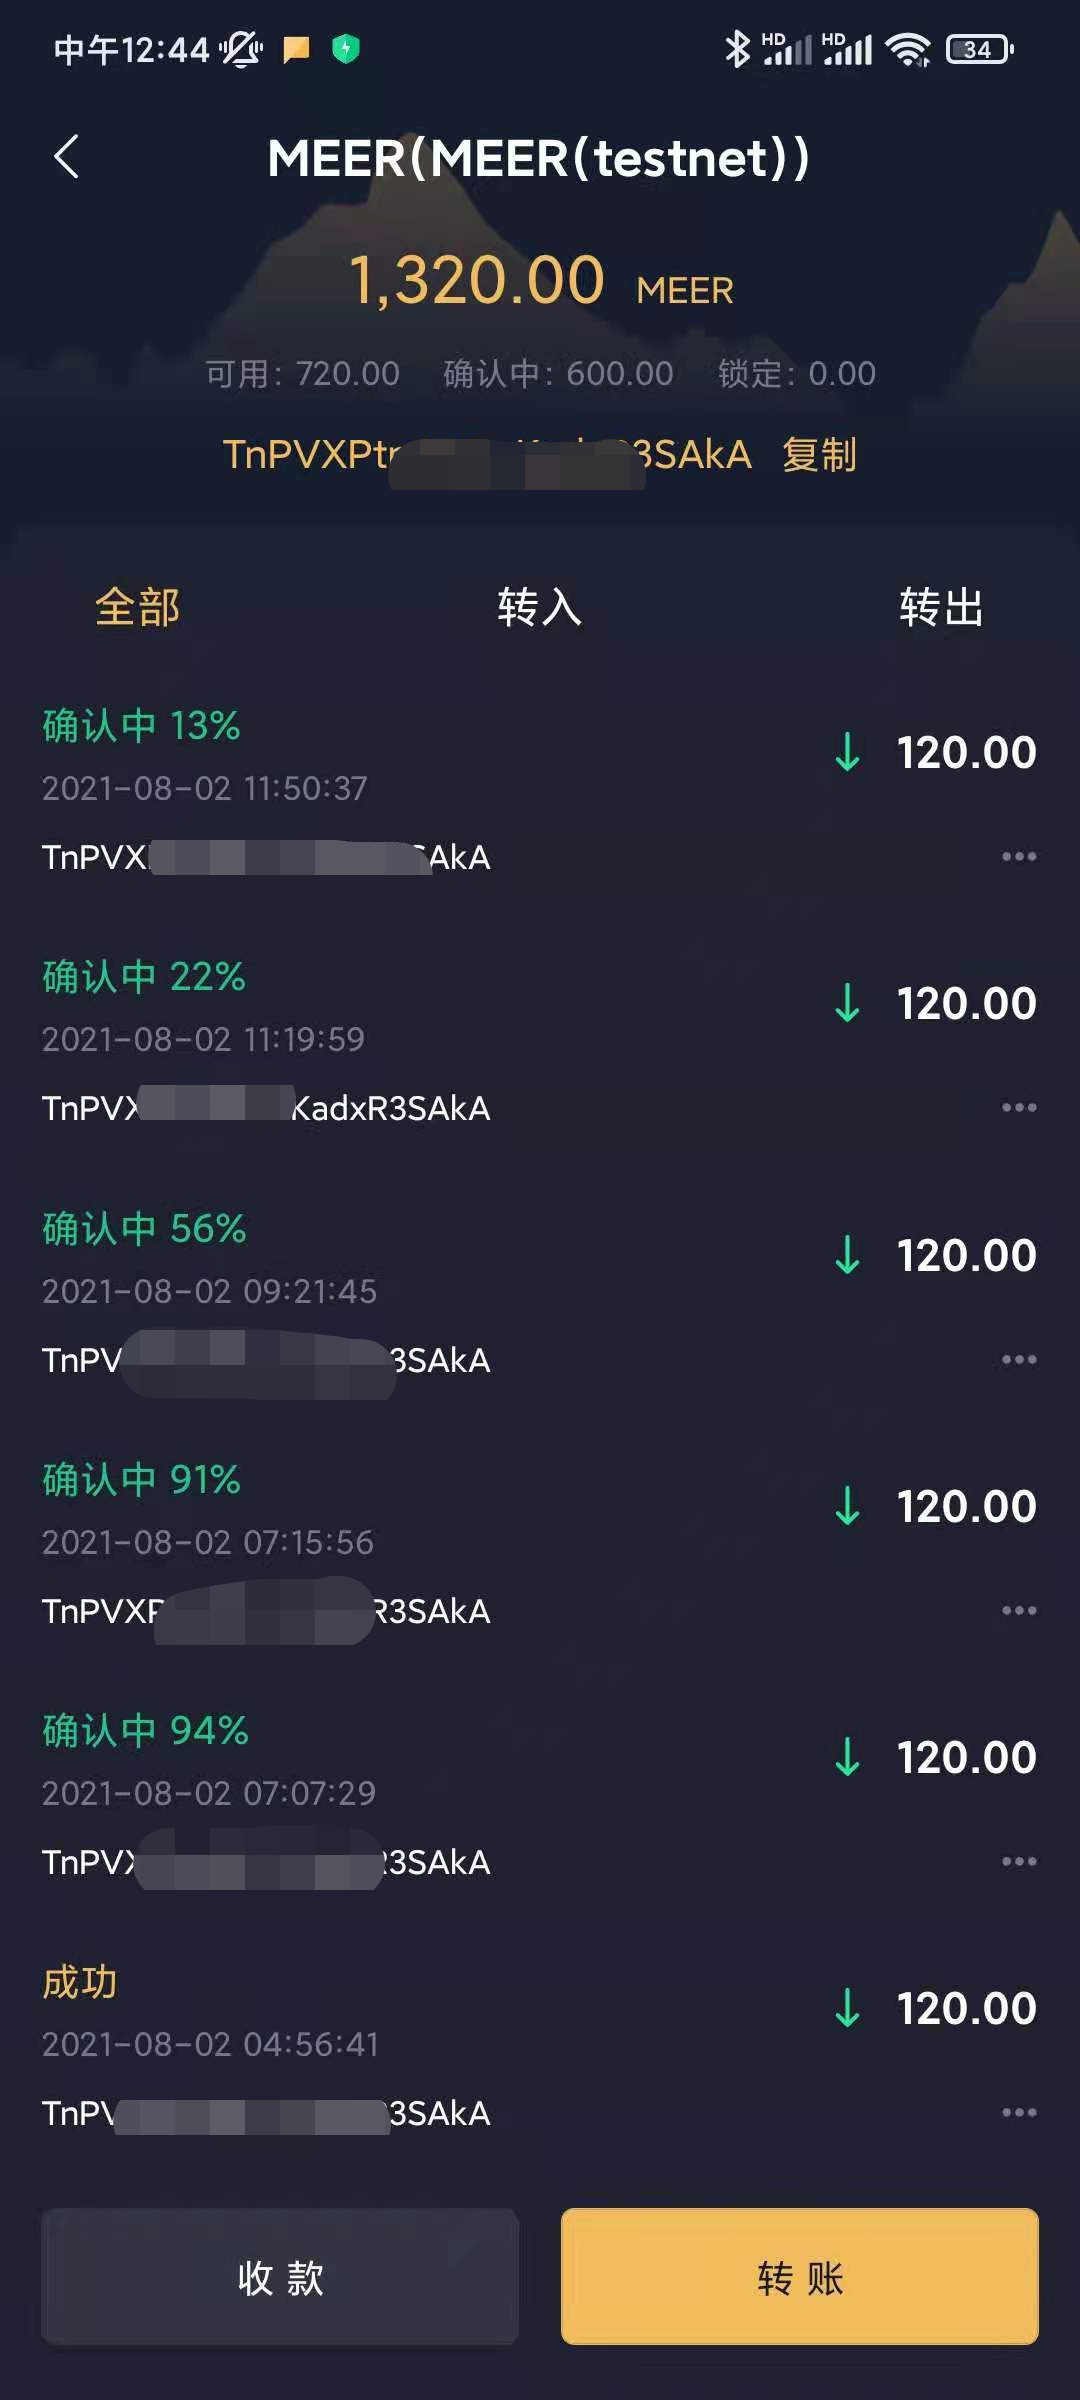
Task: Tap the incoming arrow on 11:50:37 transaction
Action: [x=847, y=752]
